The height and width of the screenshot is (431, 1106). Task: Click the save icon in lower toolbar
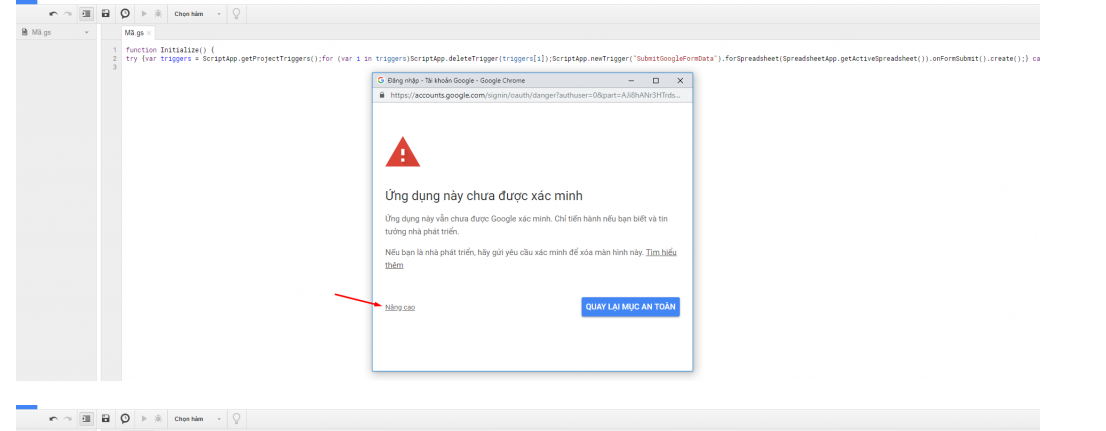coord(105,418)
